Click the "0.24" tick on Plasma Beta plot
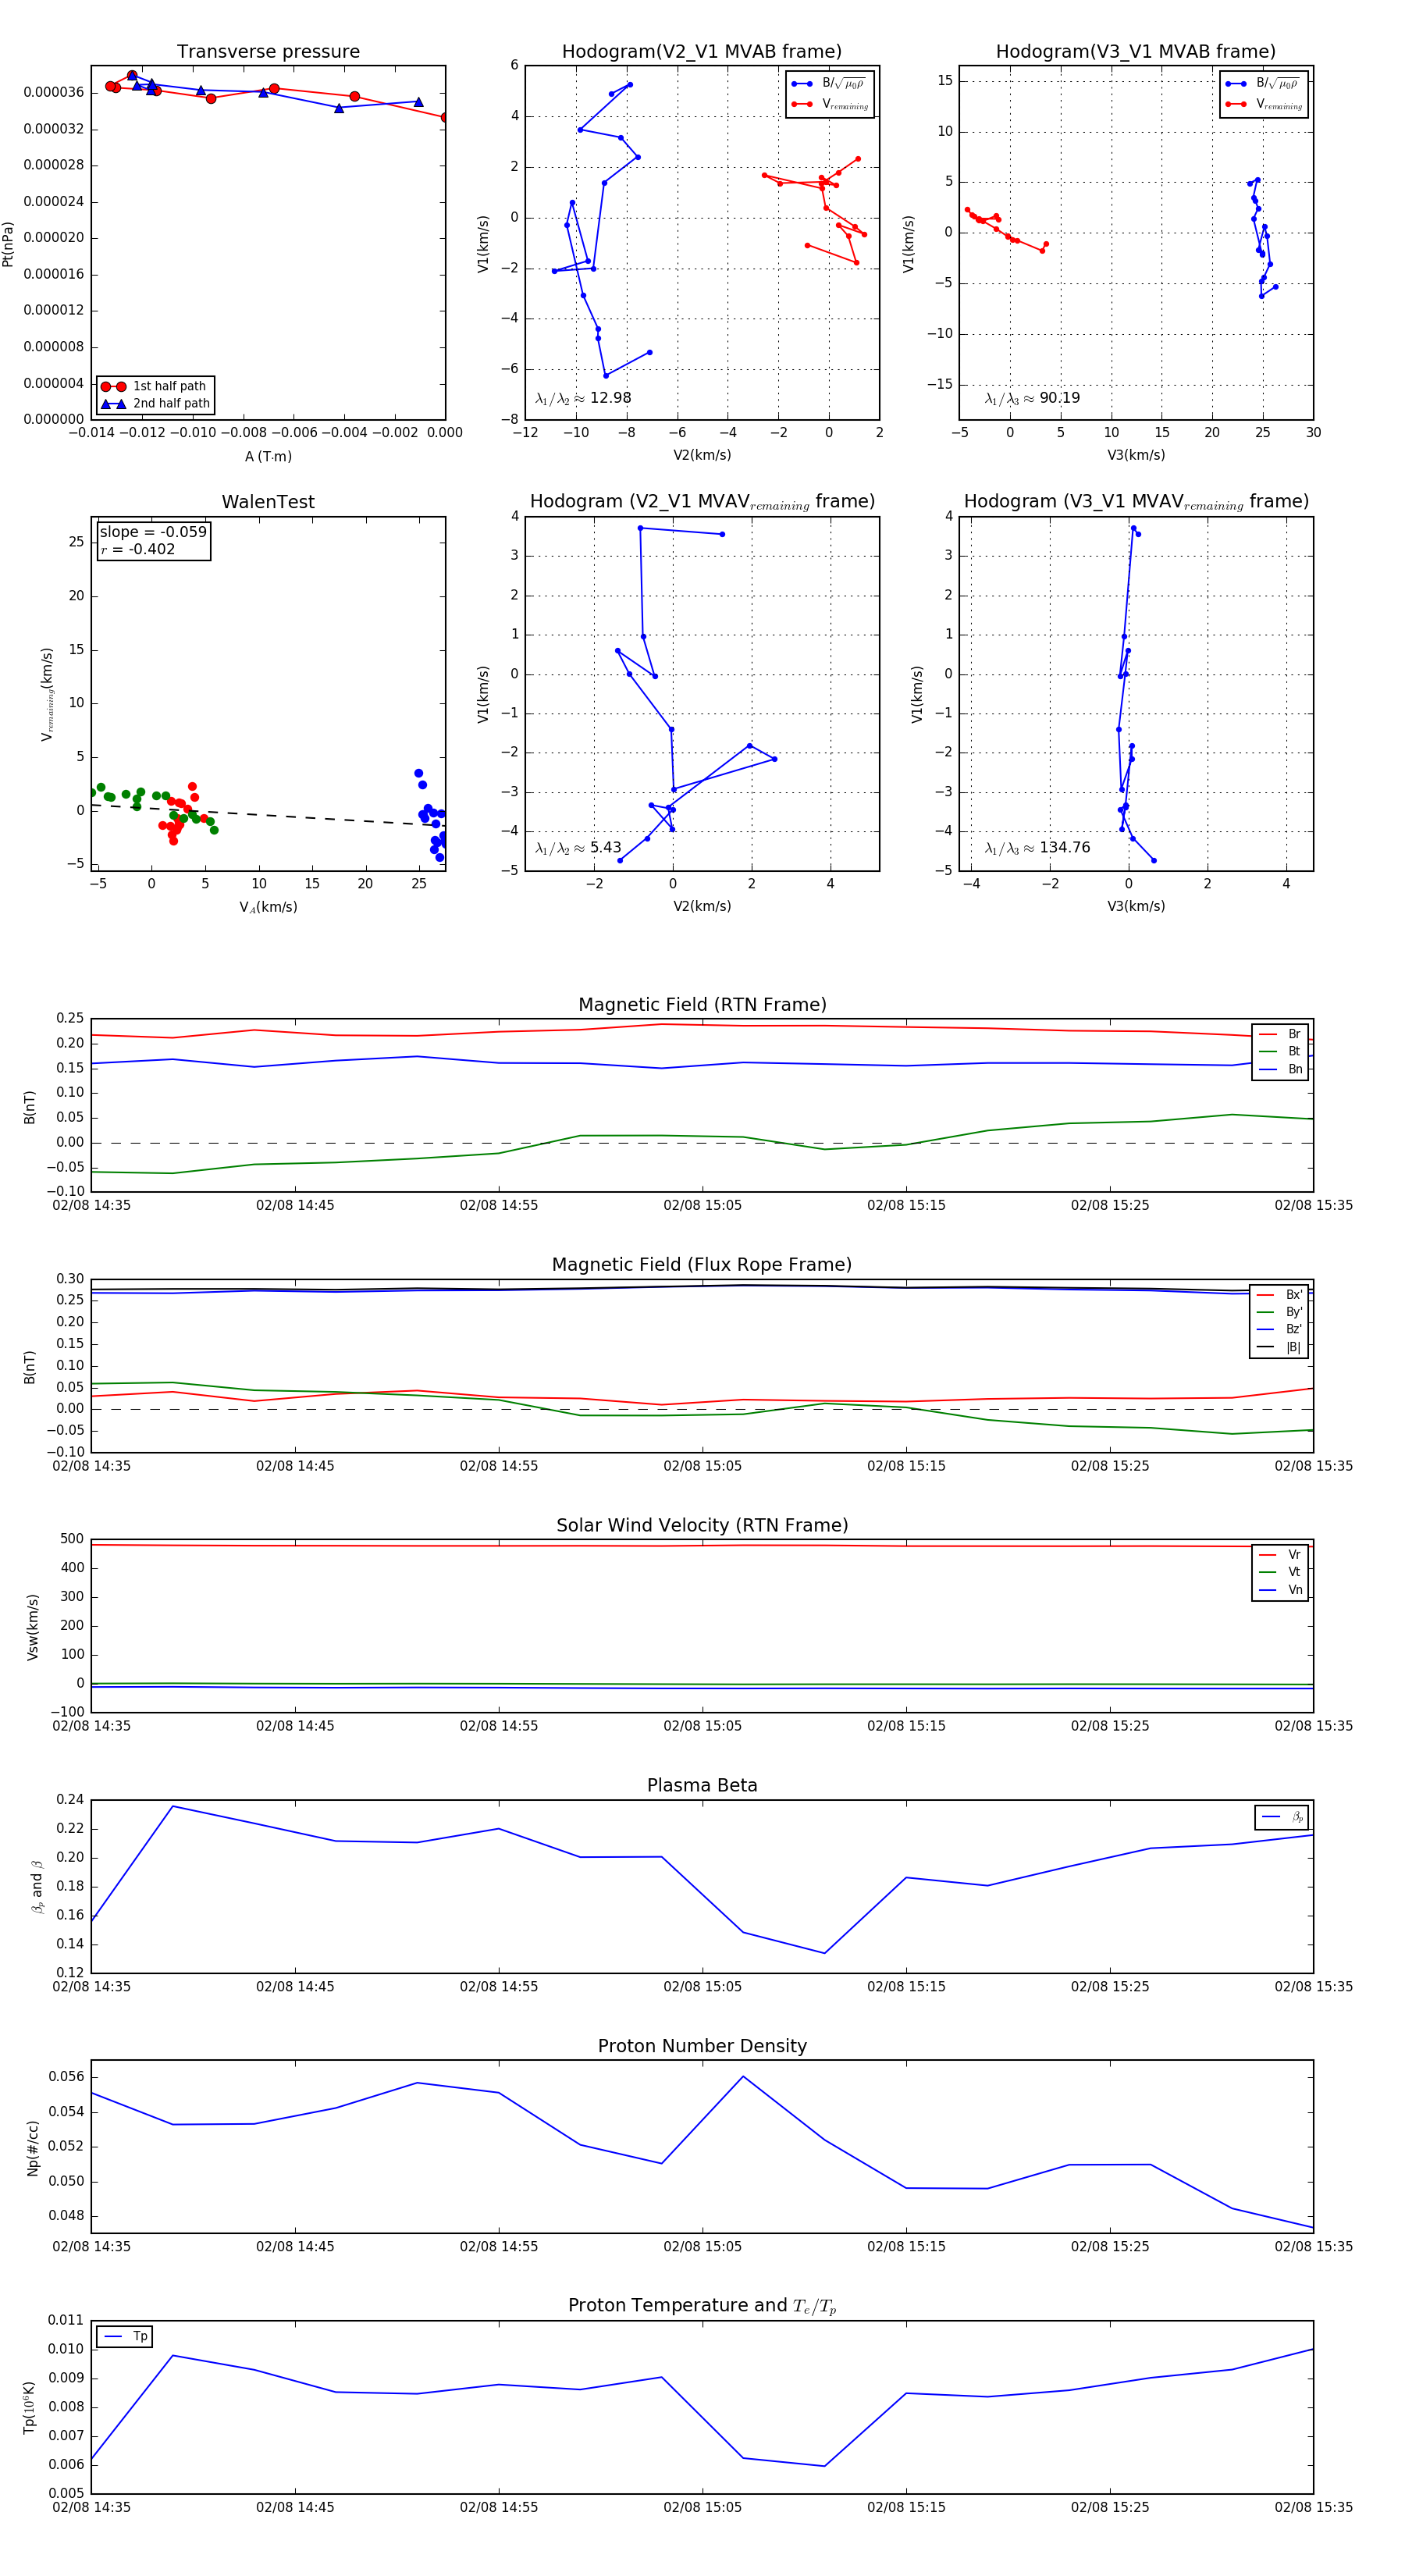The height and width of the screenshot is (2576, 1405). [70, 1800]
